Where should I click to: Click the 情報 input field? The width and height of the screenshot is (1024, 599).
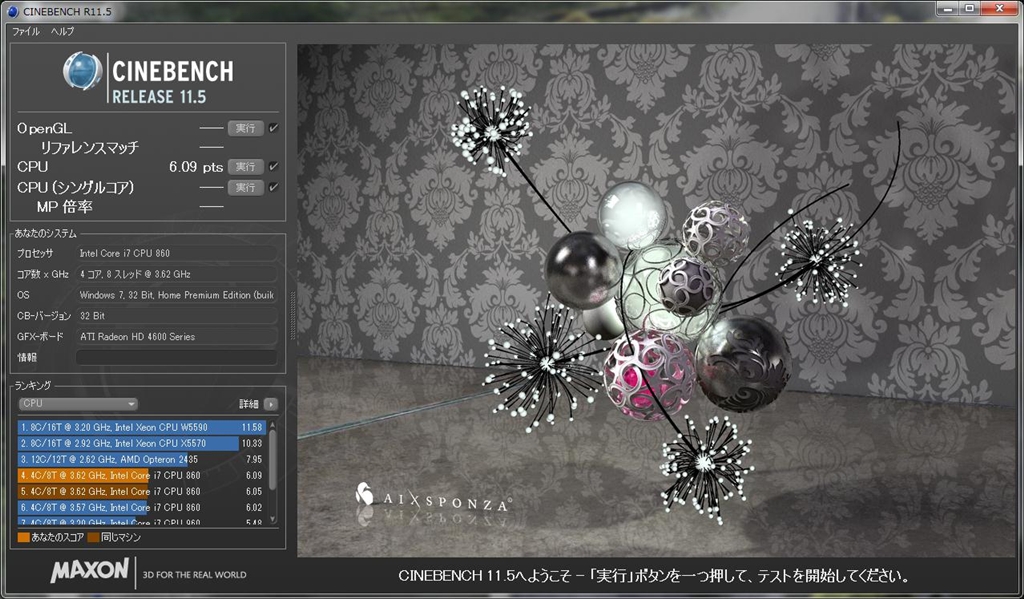176,357
